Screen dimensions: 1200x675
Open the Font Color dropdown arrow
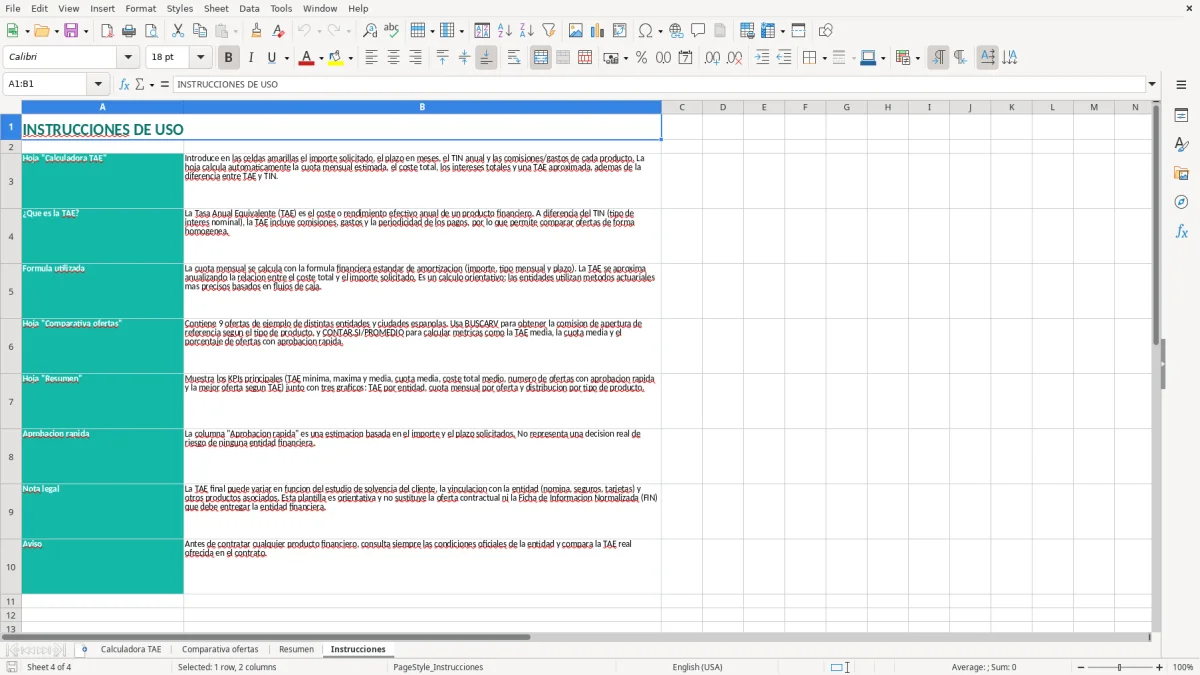click(321, 58)
